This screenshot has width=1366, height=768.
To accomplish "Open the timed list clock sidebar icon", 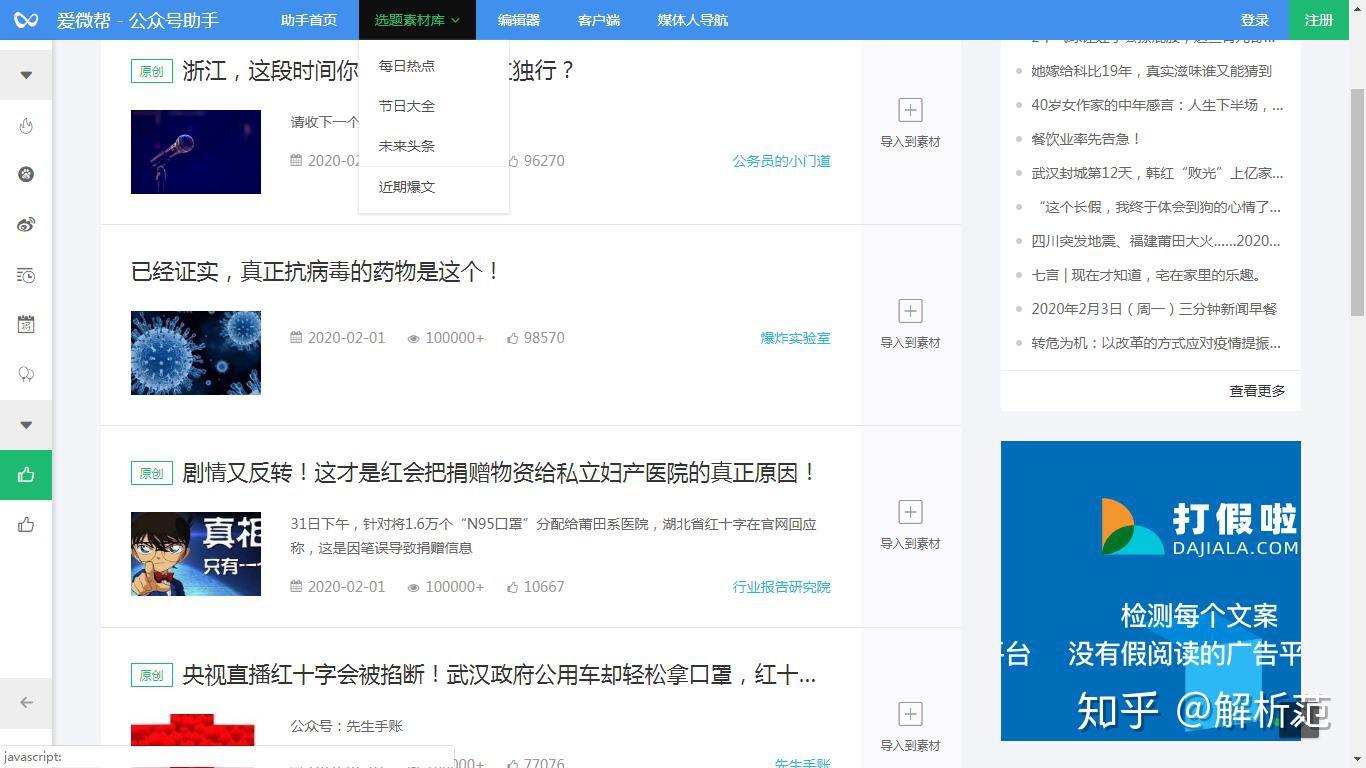I will click(26, 275).
